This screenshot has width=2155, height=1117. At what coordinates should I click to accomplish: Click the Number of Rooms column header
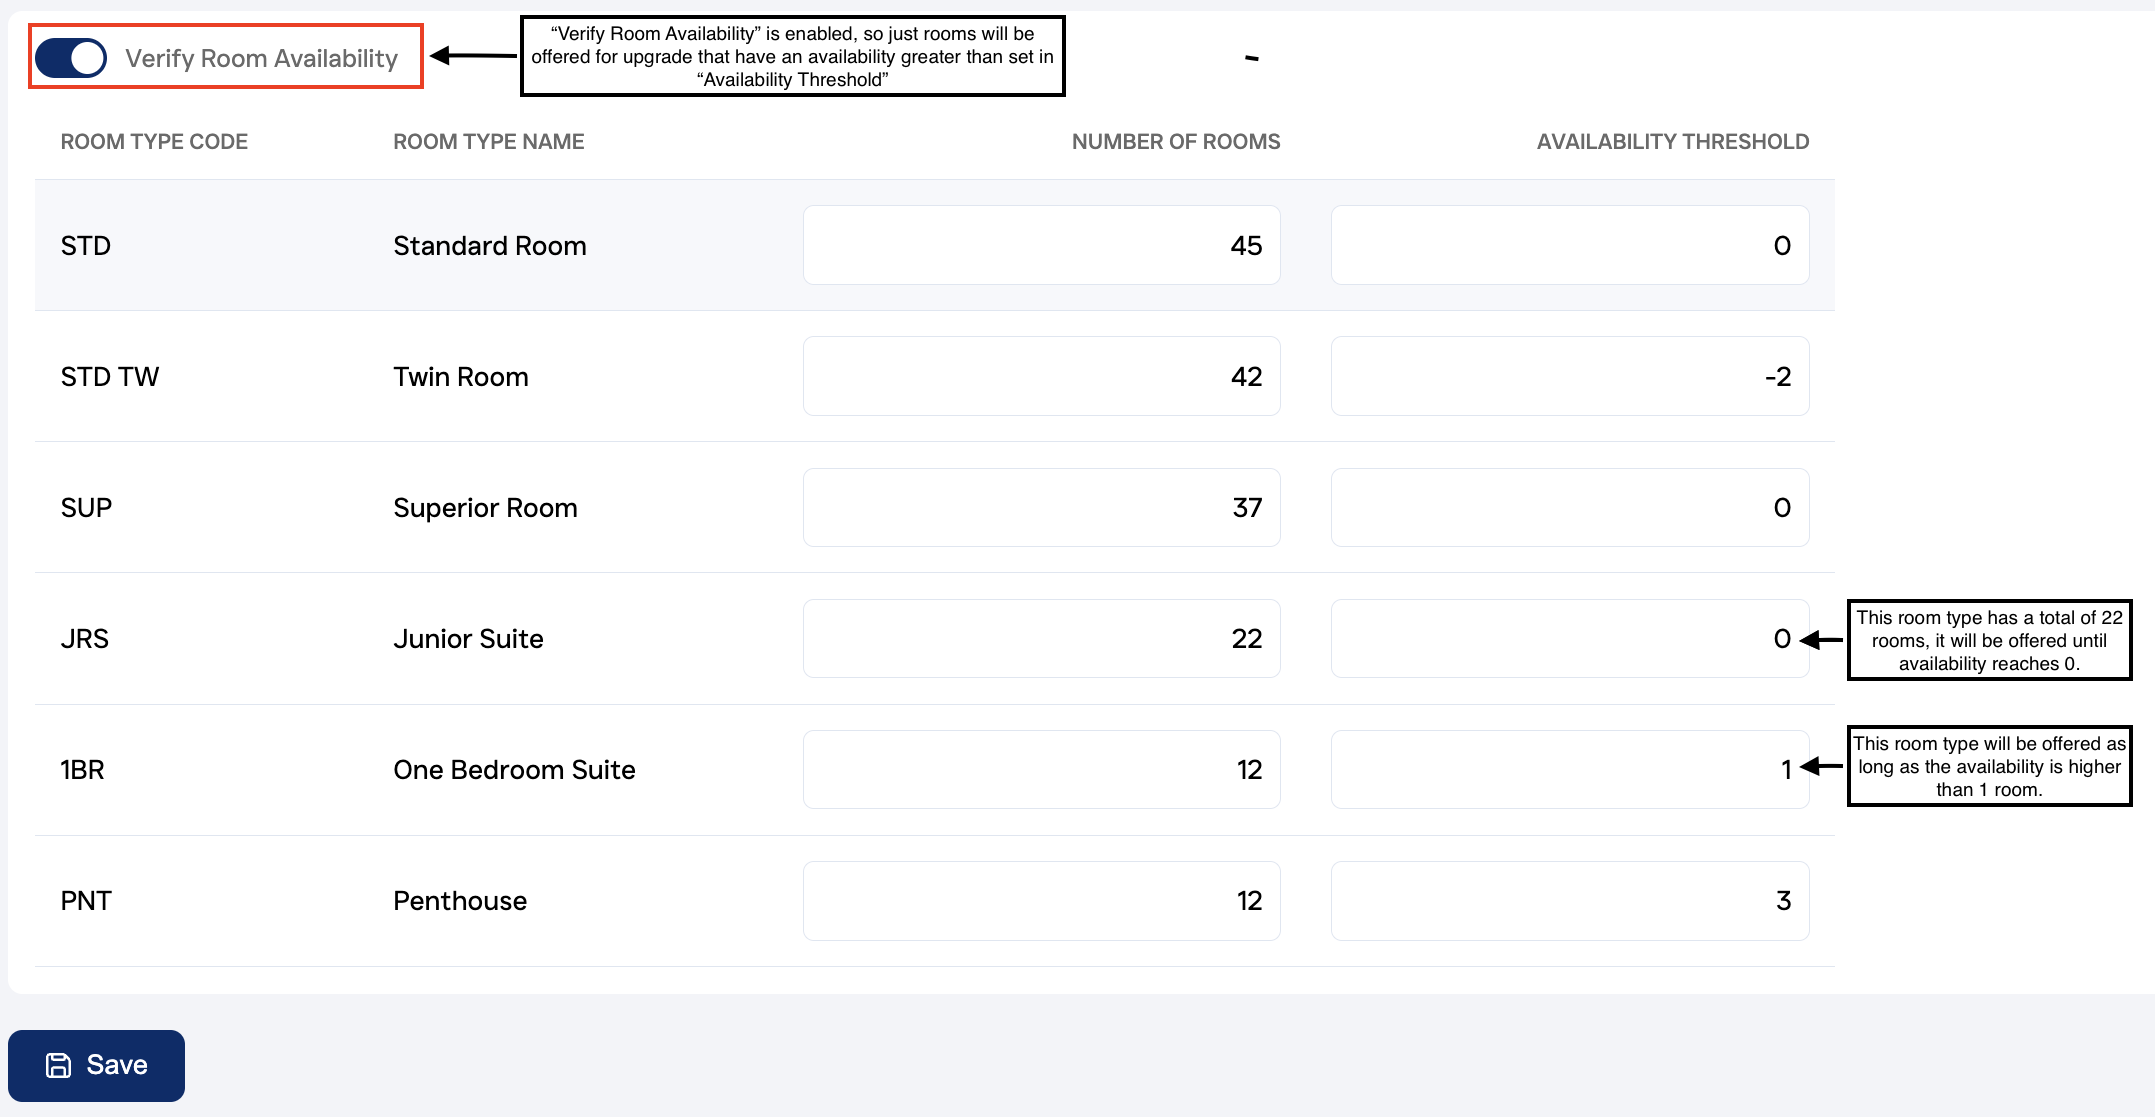tap(1175, 142)
